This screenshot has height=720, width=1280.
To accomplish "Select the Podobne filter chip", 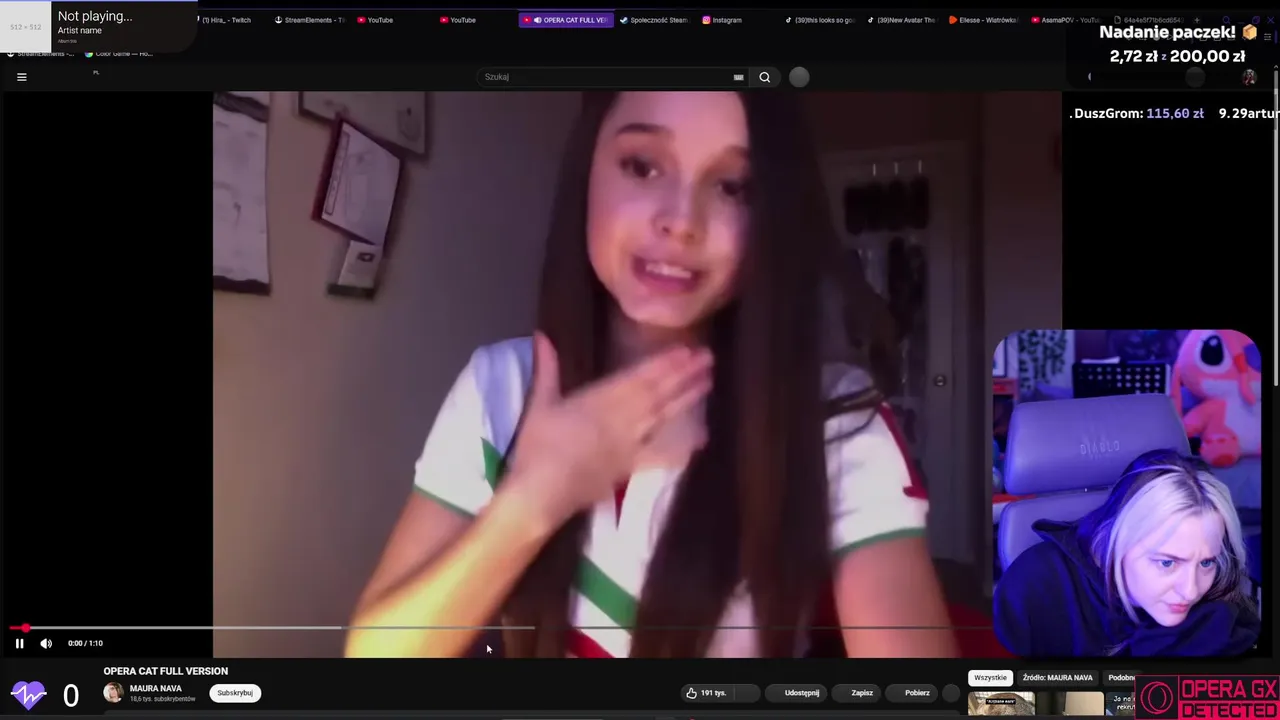I will pos(1121,678).
